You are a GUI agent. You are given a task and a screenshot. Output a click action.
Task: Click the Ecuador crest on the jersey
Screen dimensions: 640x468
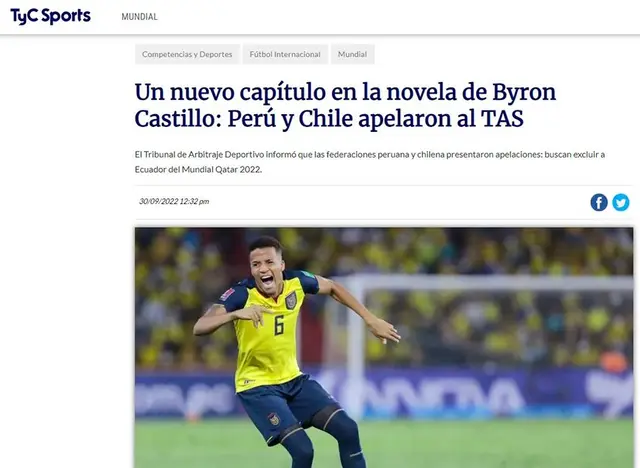[291, 301]
